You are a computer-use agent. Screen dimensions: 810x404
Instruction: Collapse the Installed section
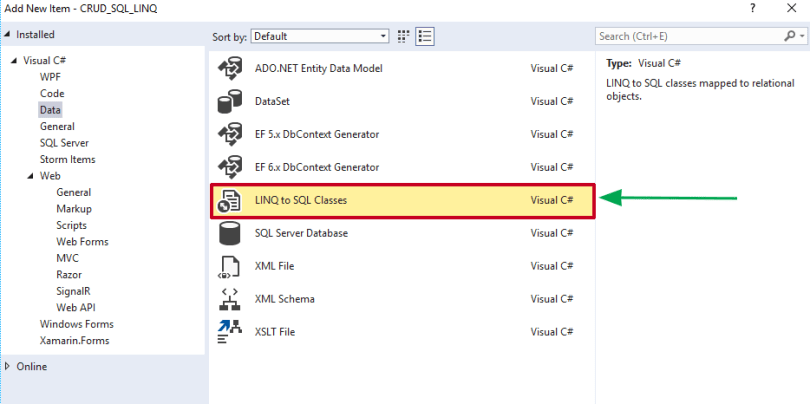pos(7,35)
